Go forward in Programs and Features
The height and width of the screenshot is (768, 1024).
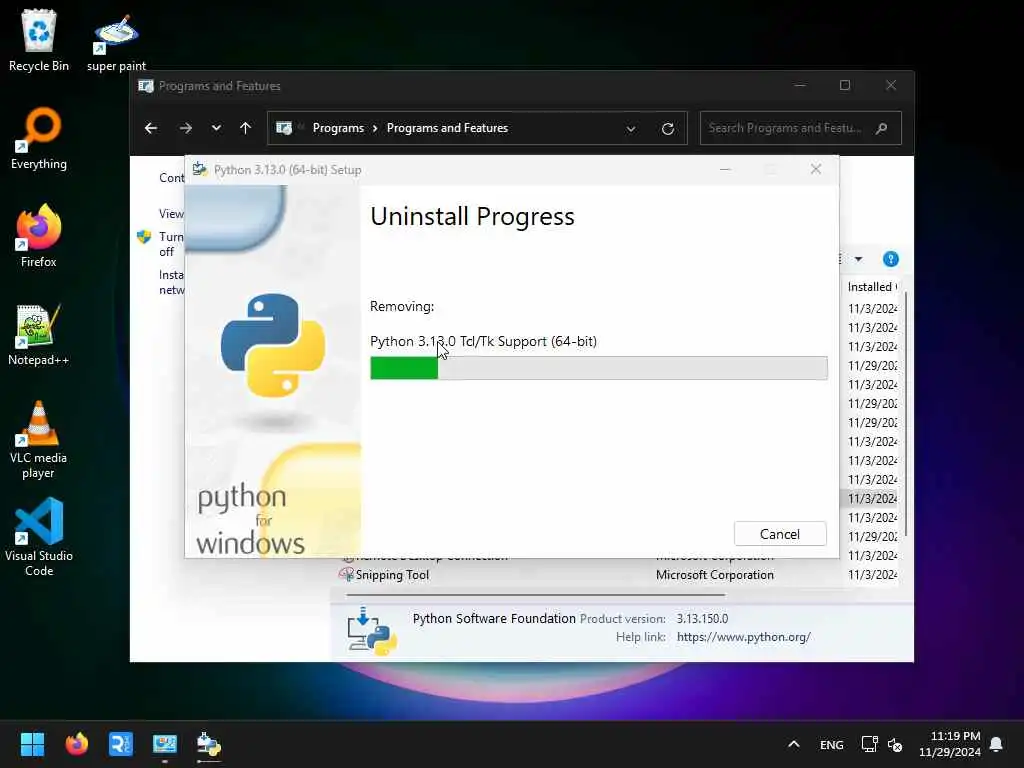185,128
